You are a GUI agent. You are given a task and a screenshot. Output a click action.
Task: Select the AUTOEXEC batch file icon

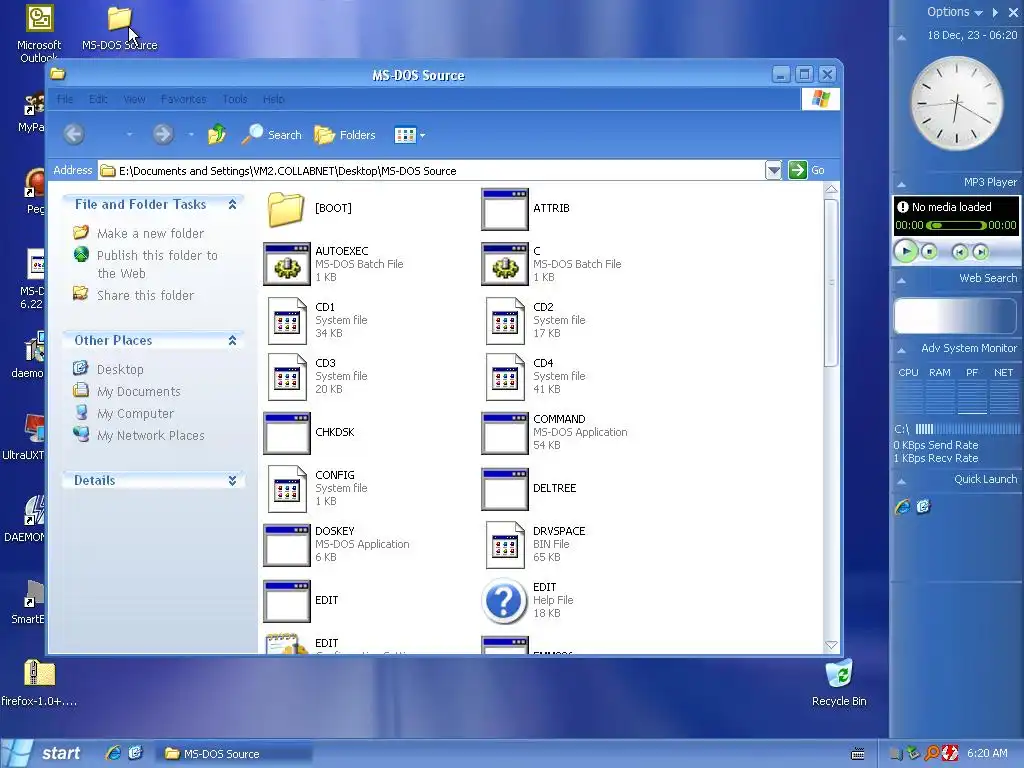click(287, 264)
